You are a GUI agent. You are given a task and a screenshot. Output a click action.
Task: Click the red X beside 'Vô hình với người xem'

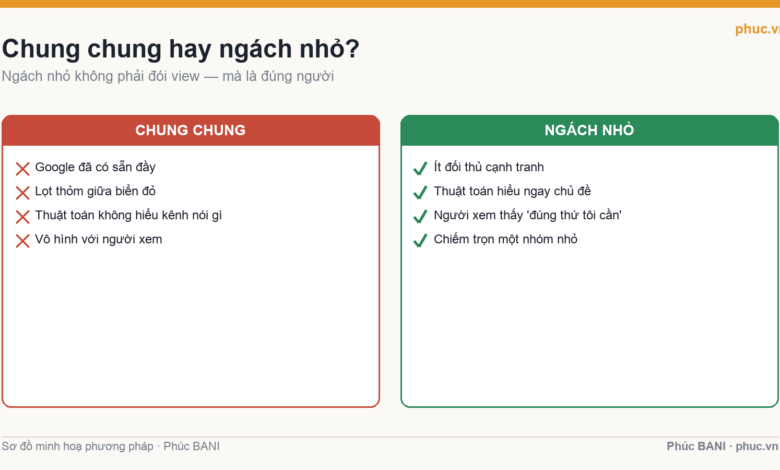22,241
